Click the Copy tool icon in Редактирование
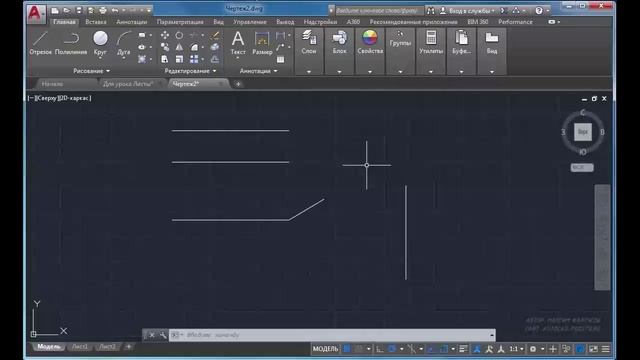 pos(164,47)
